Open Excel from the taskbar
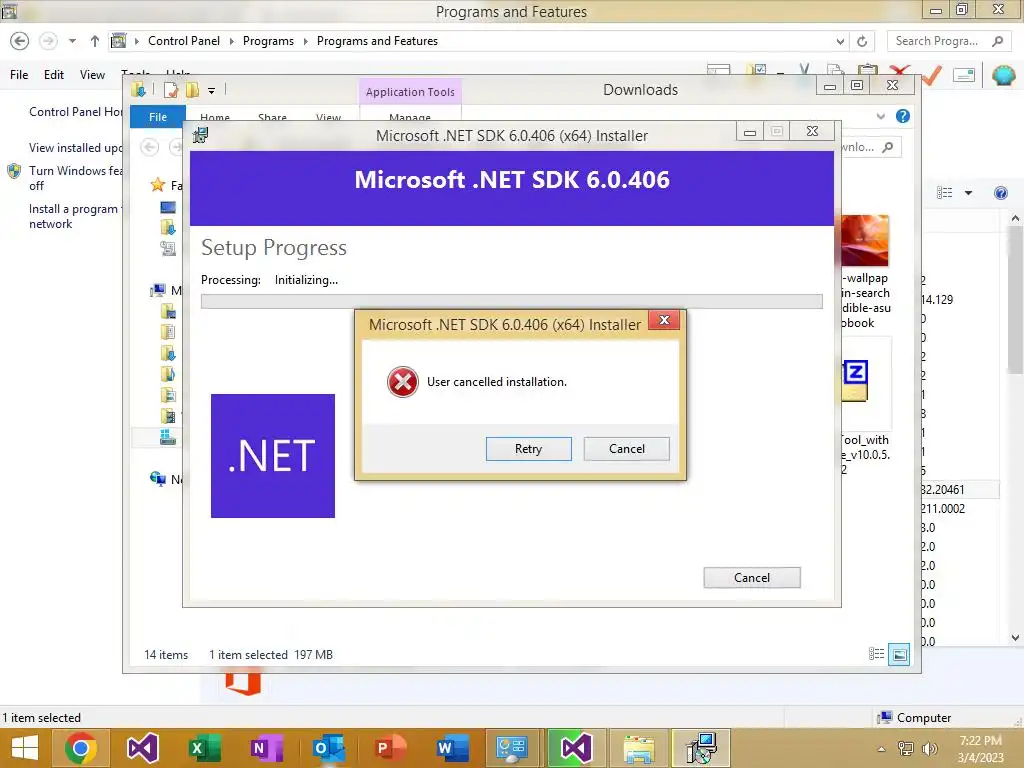Image resolution: width=1024 pixels, height=768 pixels. point(204,748)
